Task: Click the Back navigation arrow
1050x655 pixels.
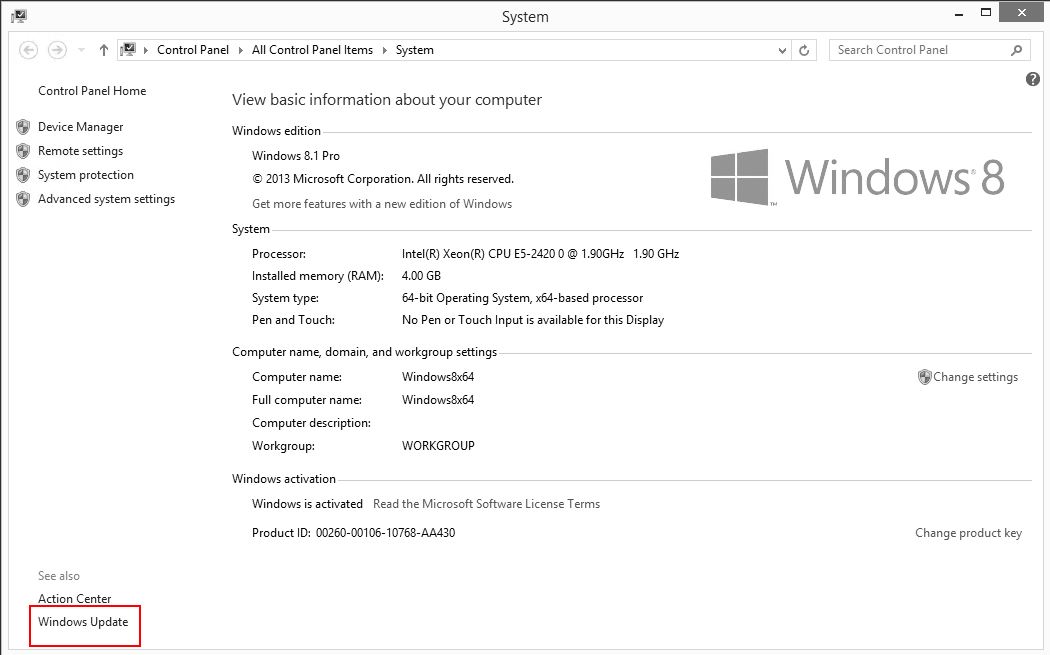Action: [28, 50]
